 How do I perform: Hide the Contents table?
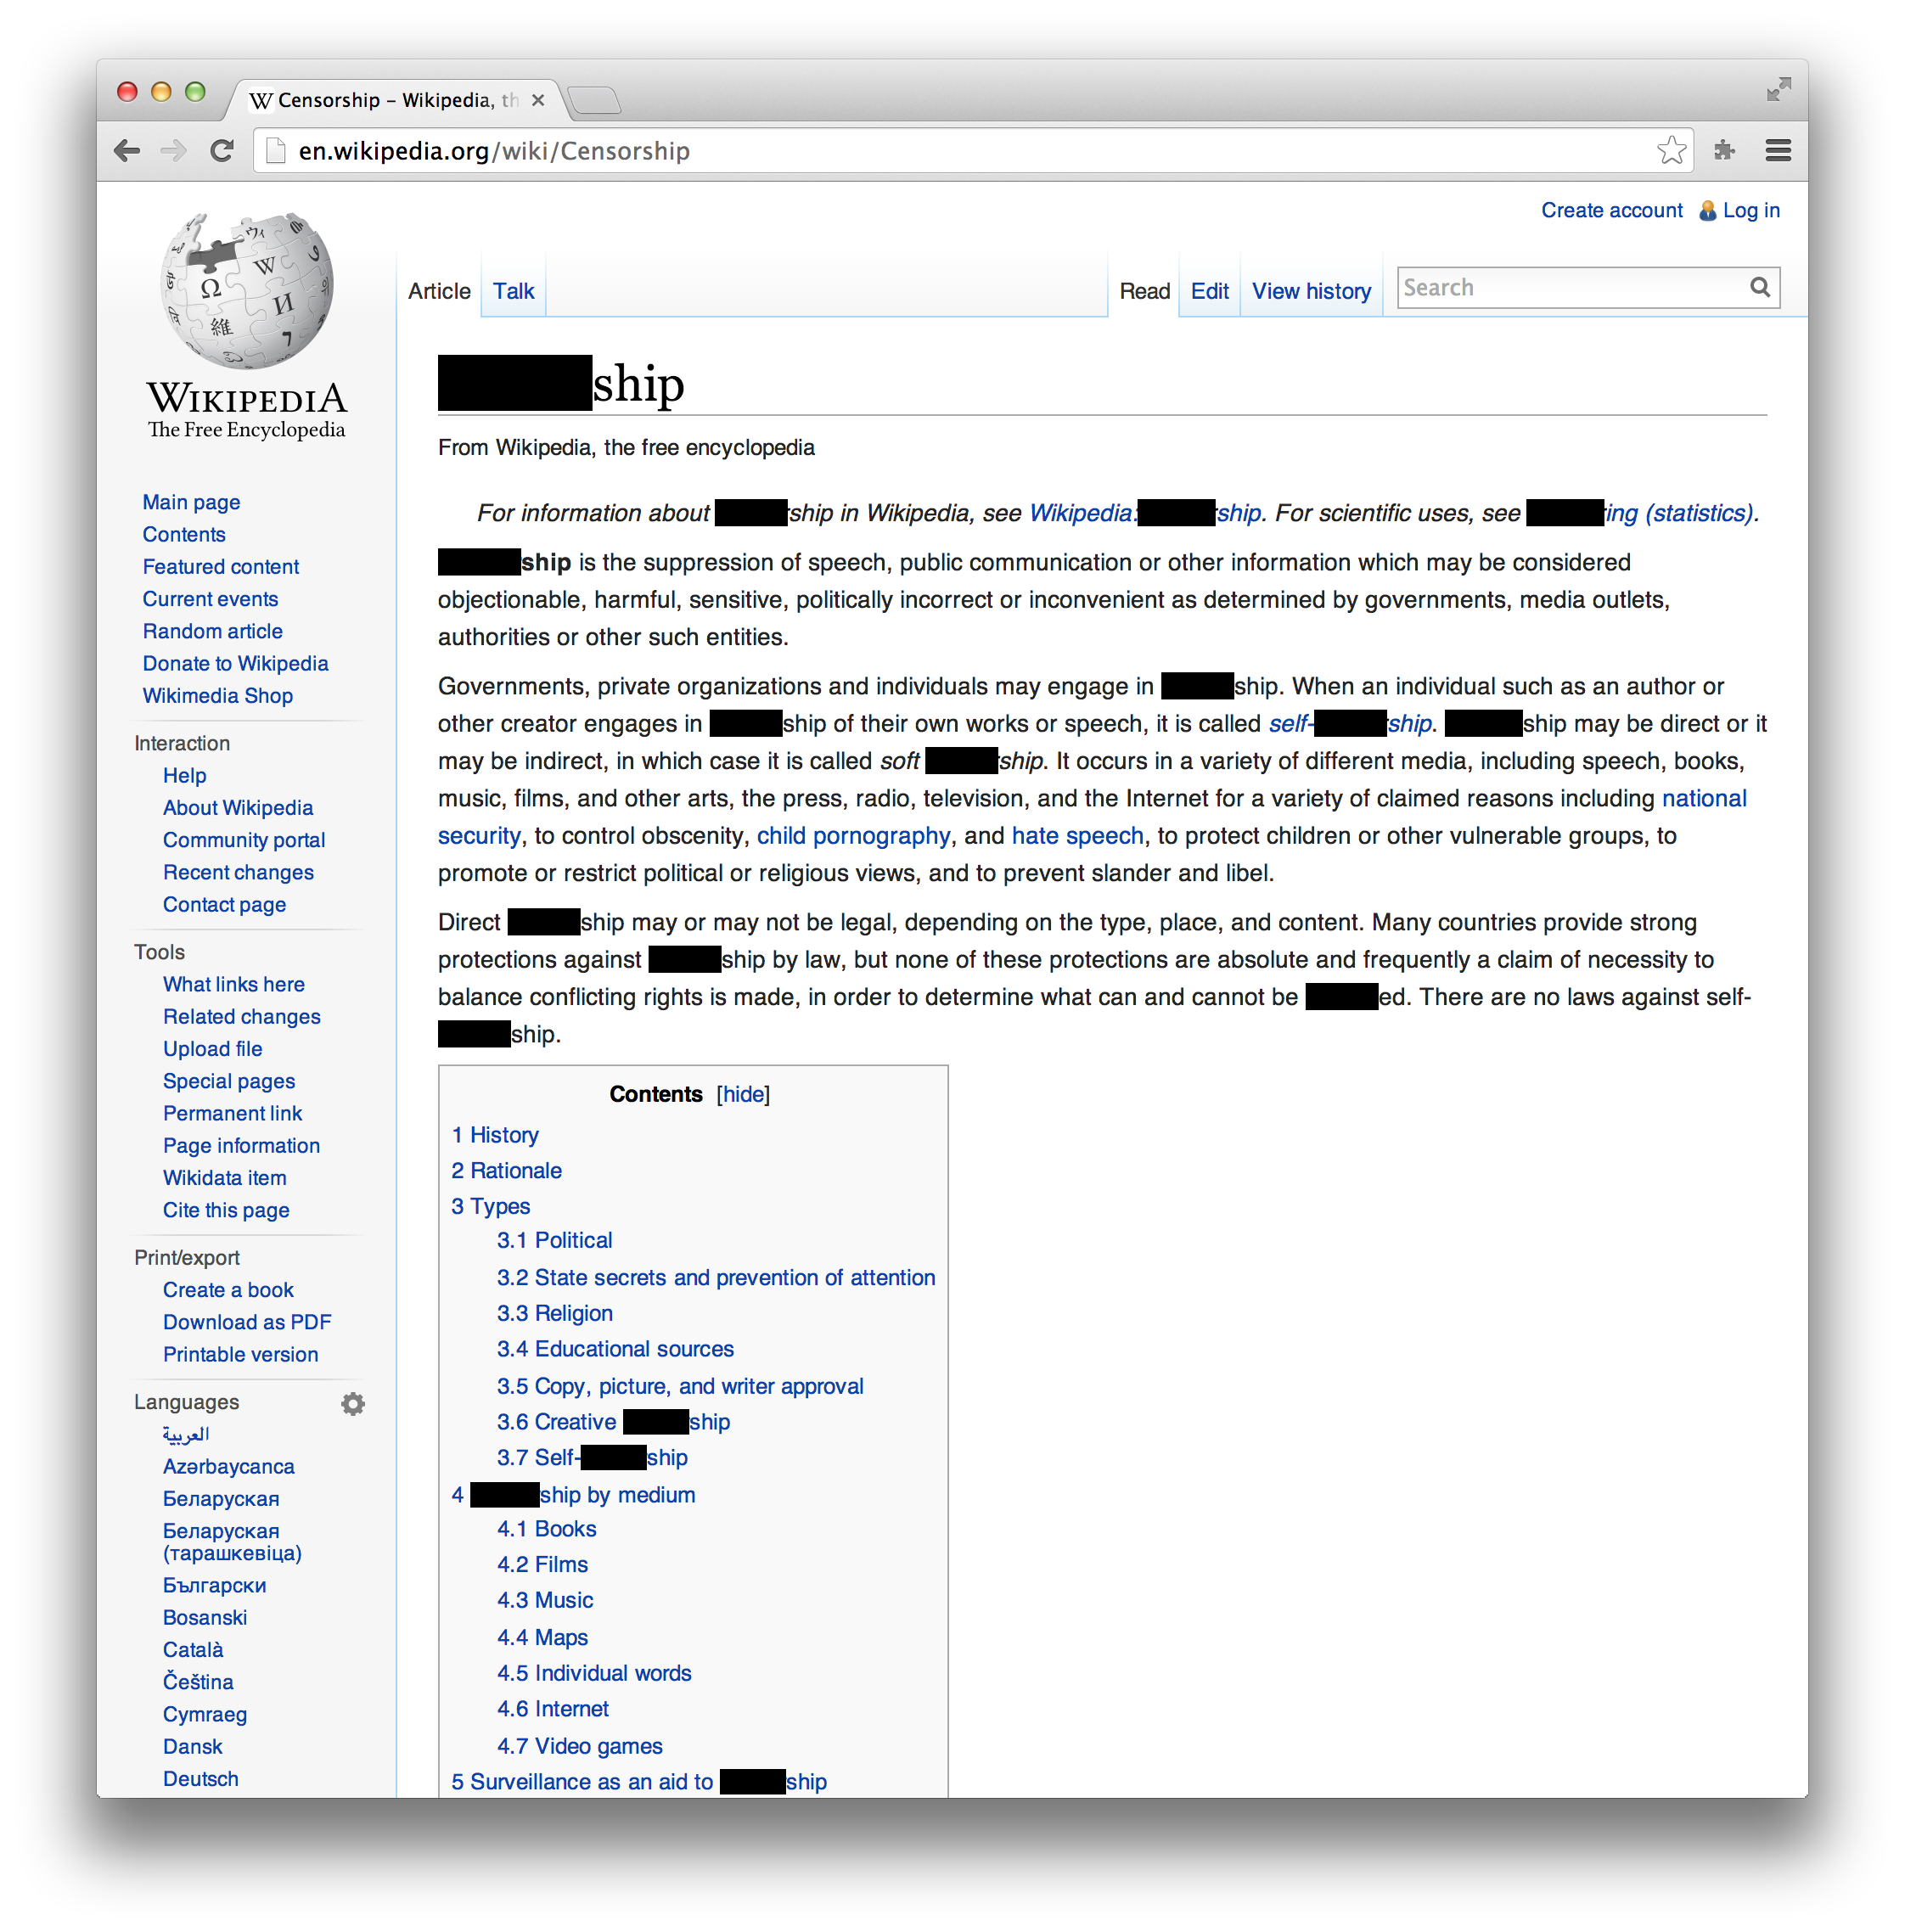click(743, 1094)
